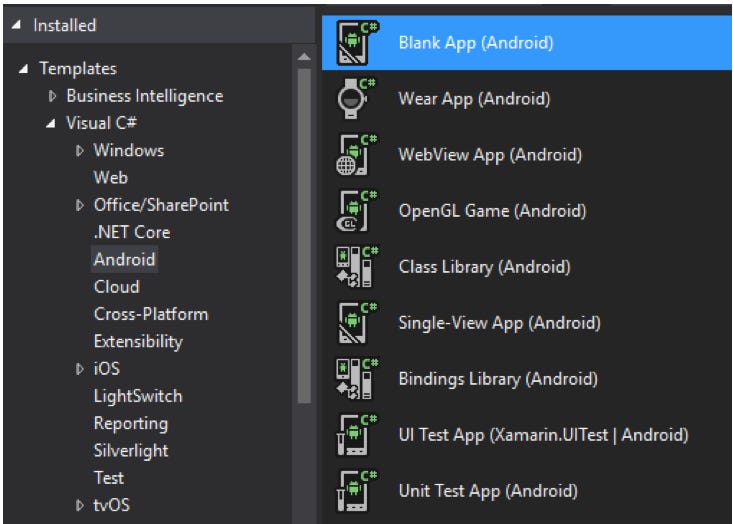733x524 pixels.
Task: Click the Single-View App template icon
Action: pos(357,323)
